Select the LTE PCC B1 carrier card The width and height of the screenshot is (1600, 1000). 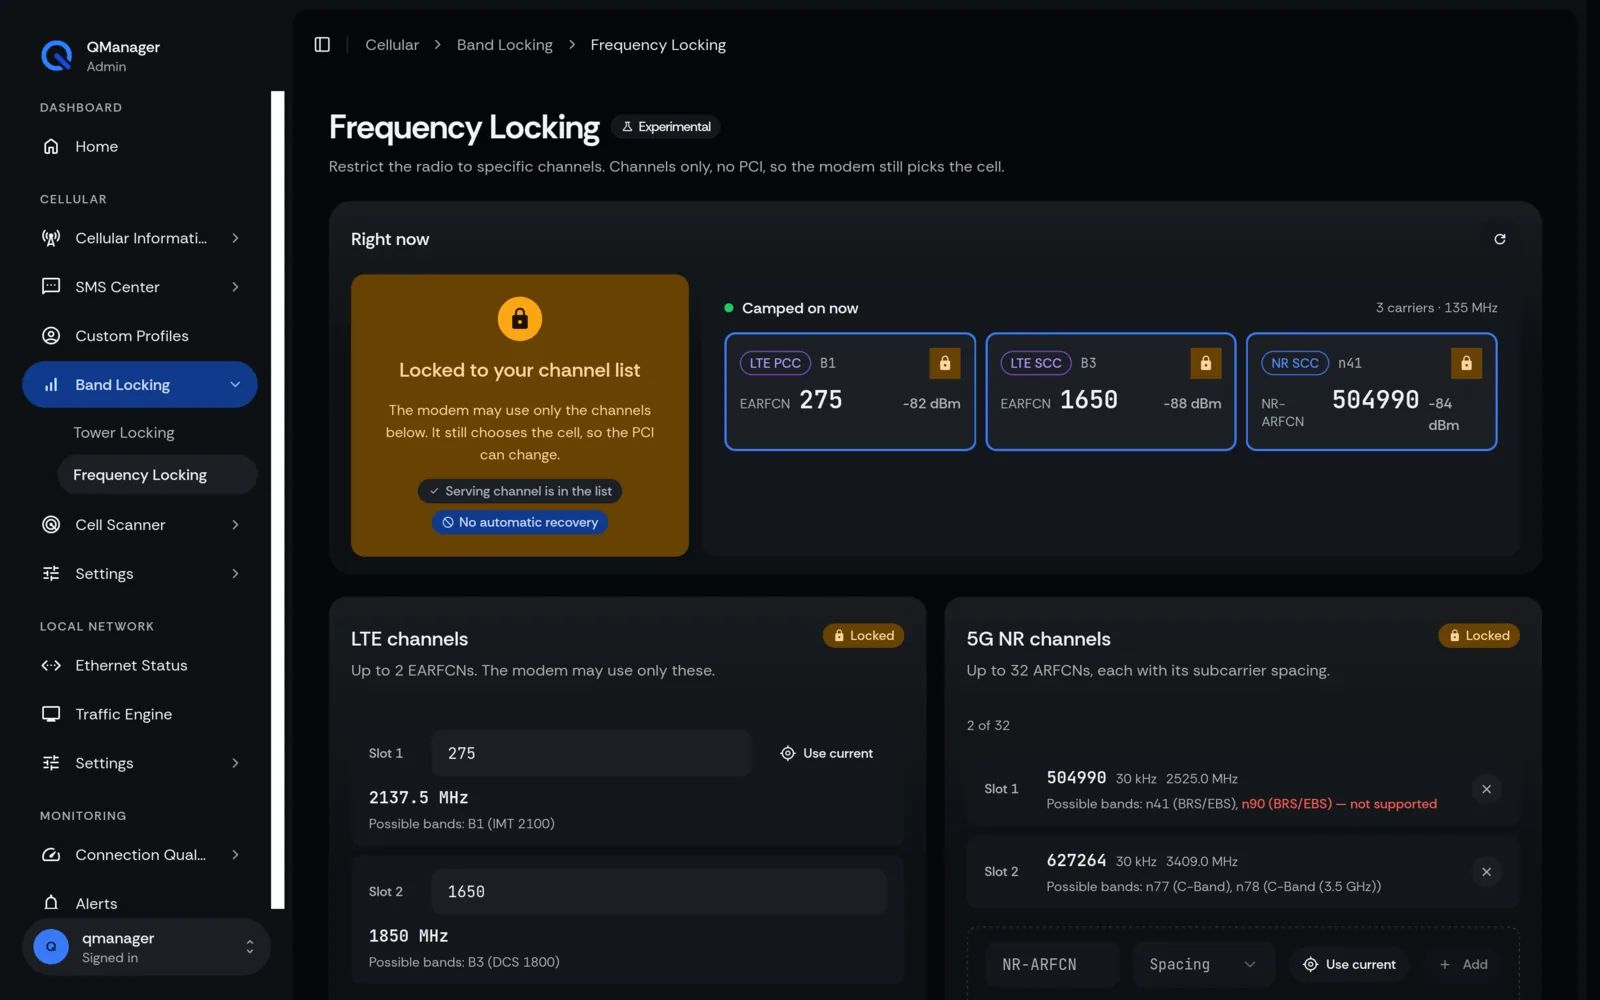pos(850,392)
